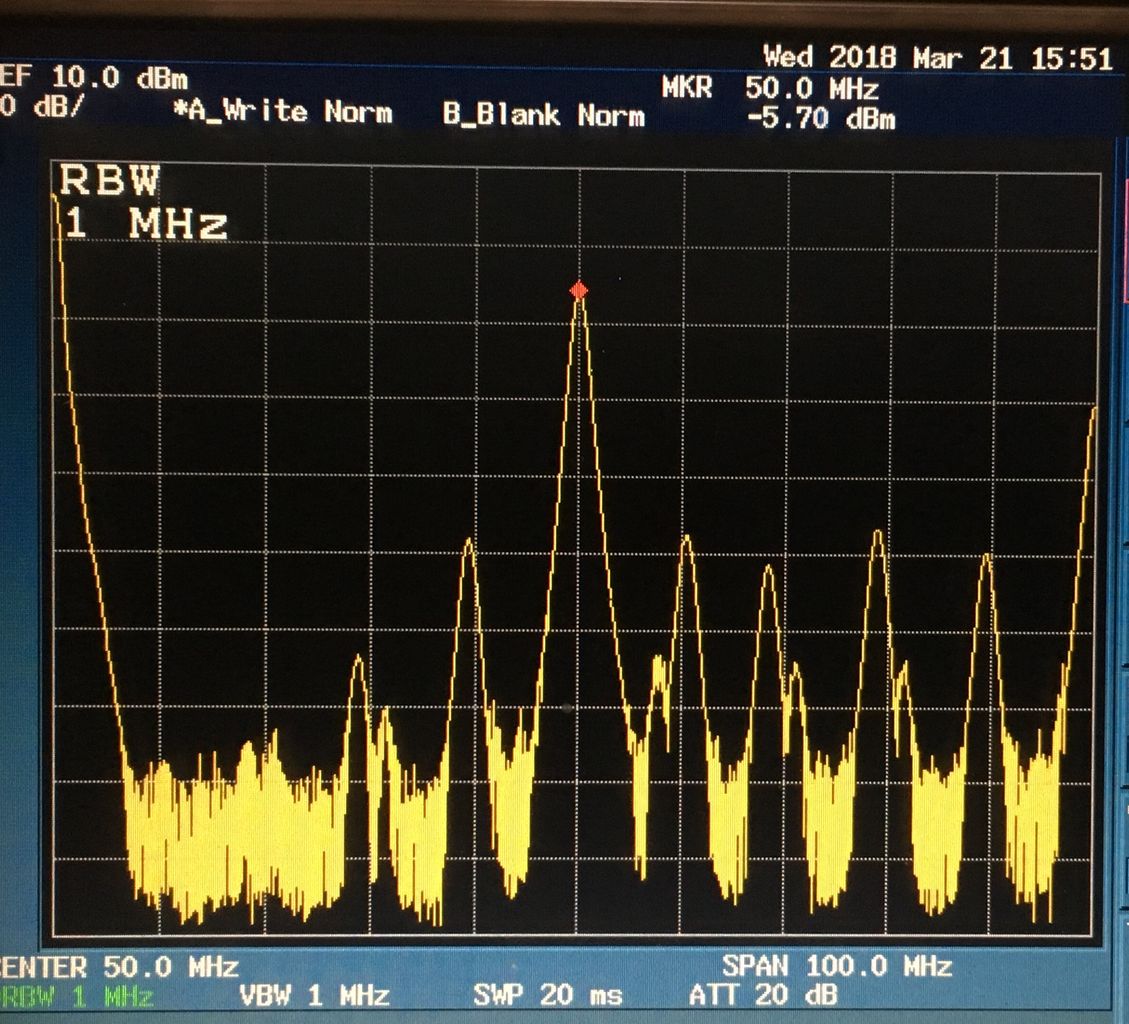The image size is (1129, 1024).
Task: Select the '10.0 dBm' reference level text
Action: (120, 77)
